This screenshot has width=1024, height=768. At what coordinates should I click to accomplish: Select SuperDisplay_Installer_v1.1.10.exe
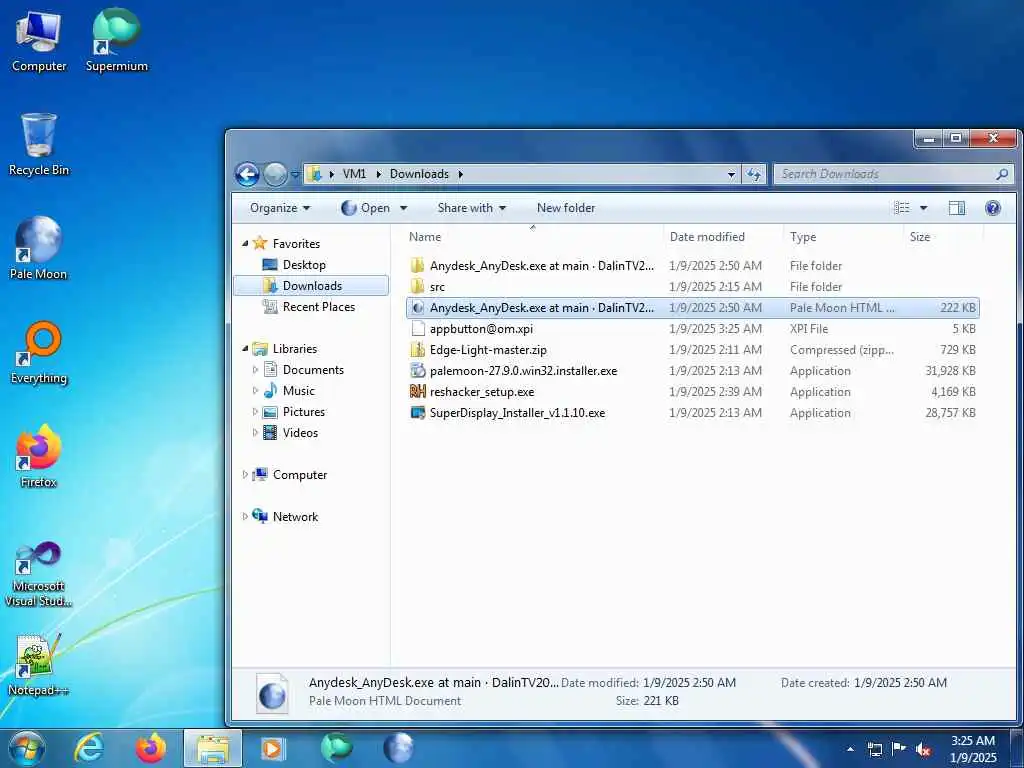[x=692, y=413]
